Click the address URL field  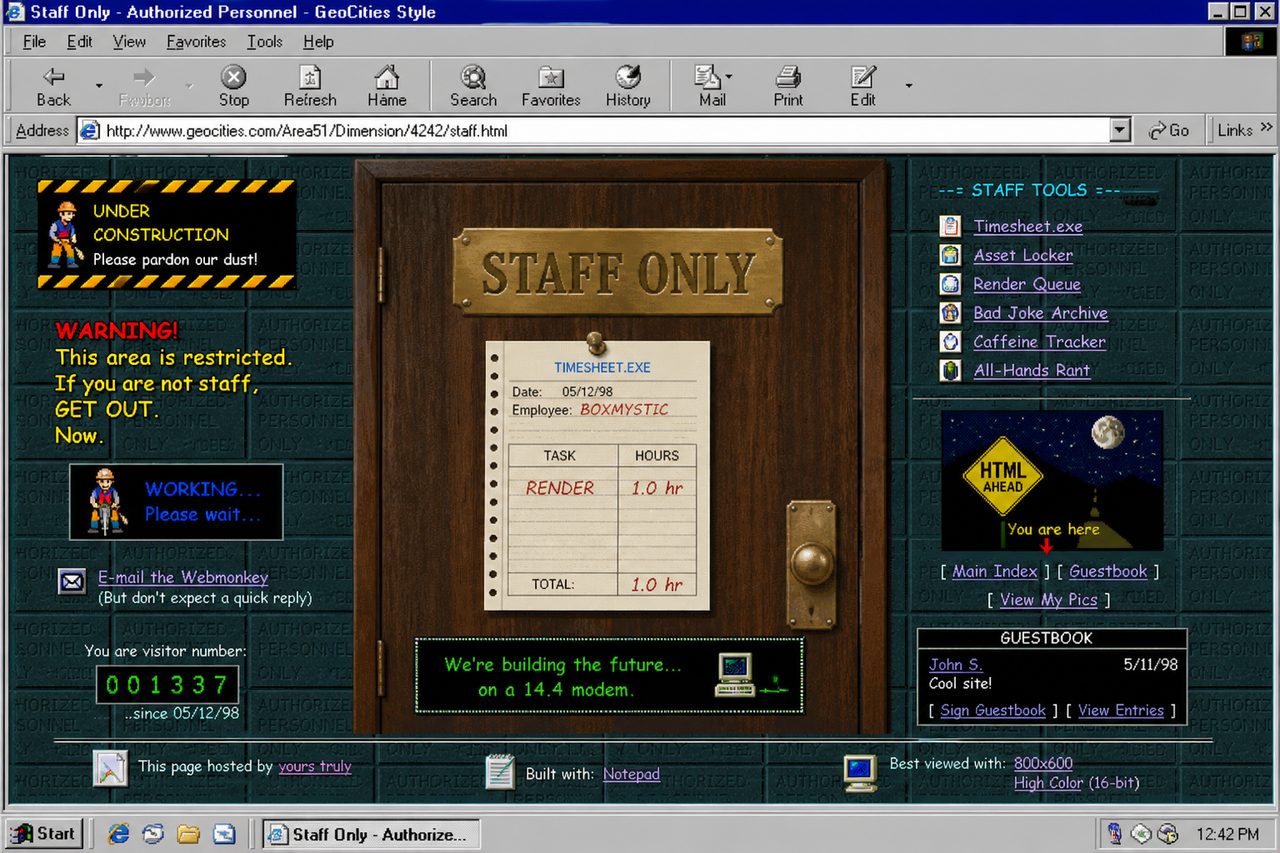(594, 130)
